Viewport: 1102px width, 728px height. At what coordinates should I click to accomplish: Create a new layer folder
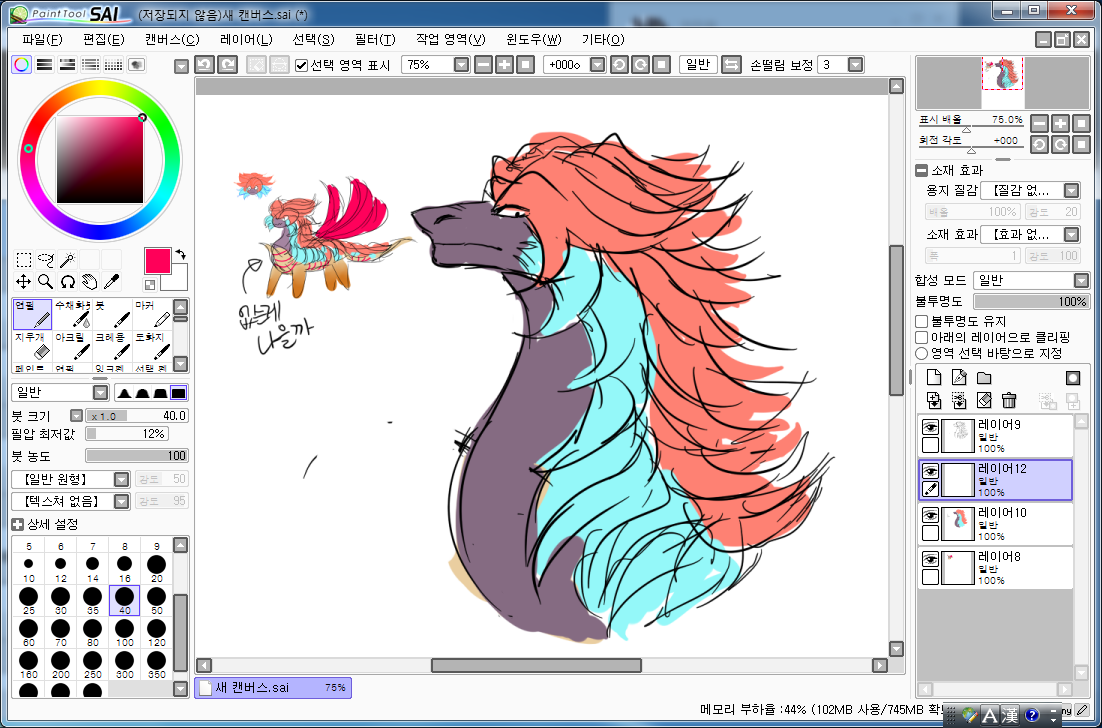[x=984, y=377]
